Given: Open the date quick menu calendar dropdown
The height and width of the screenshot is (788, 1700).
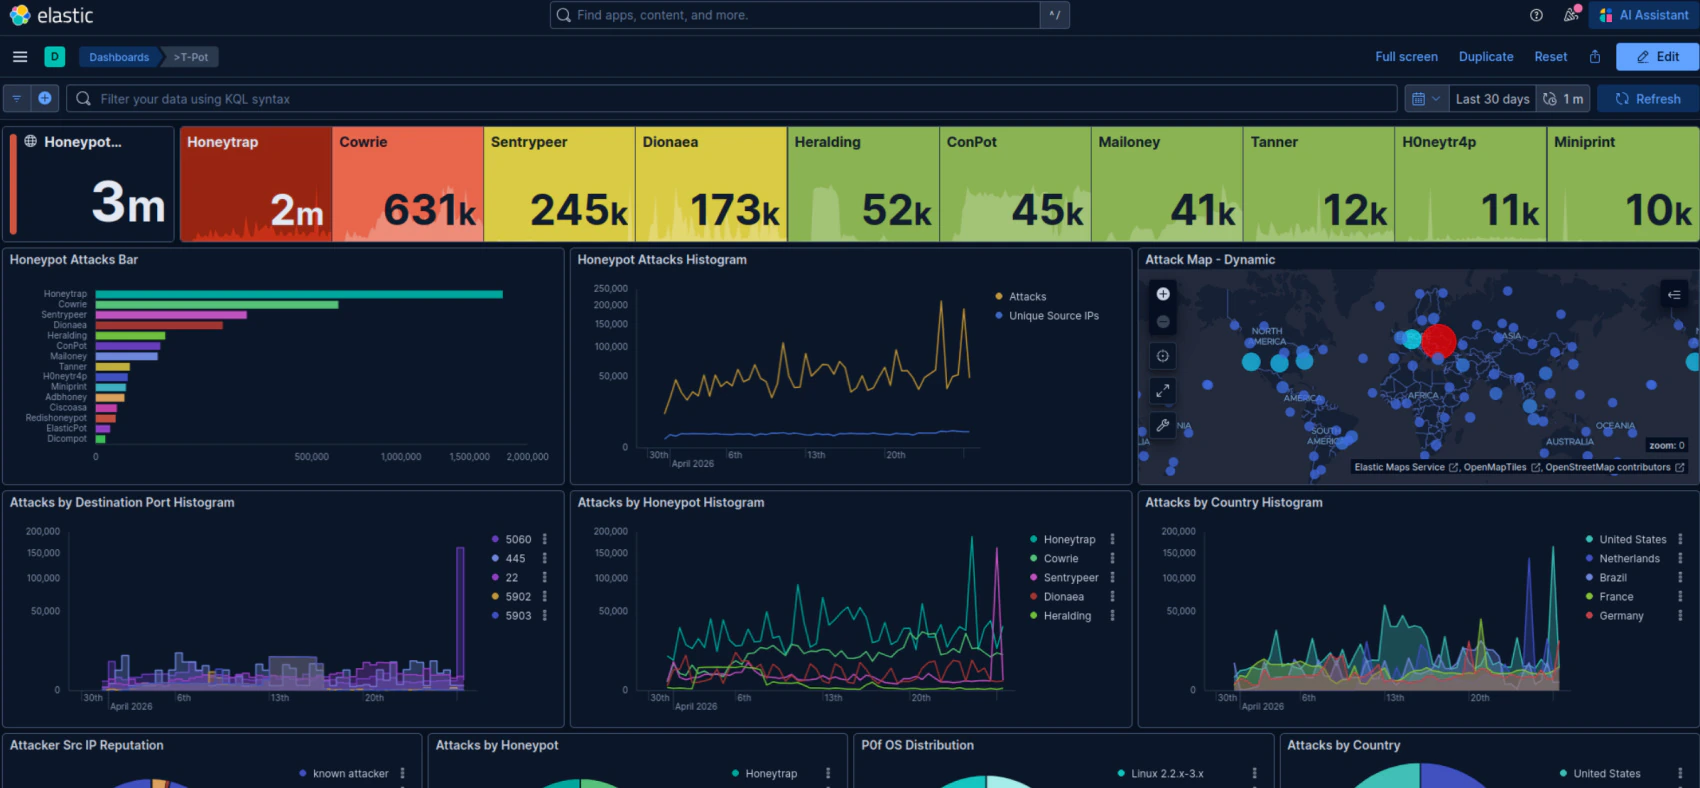Looking at the screenshot, I should click(1427, 99).
